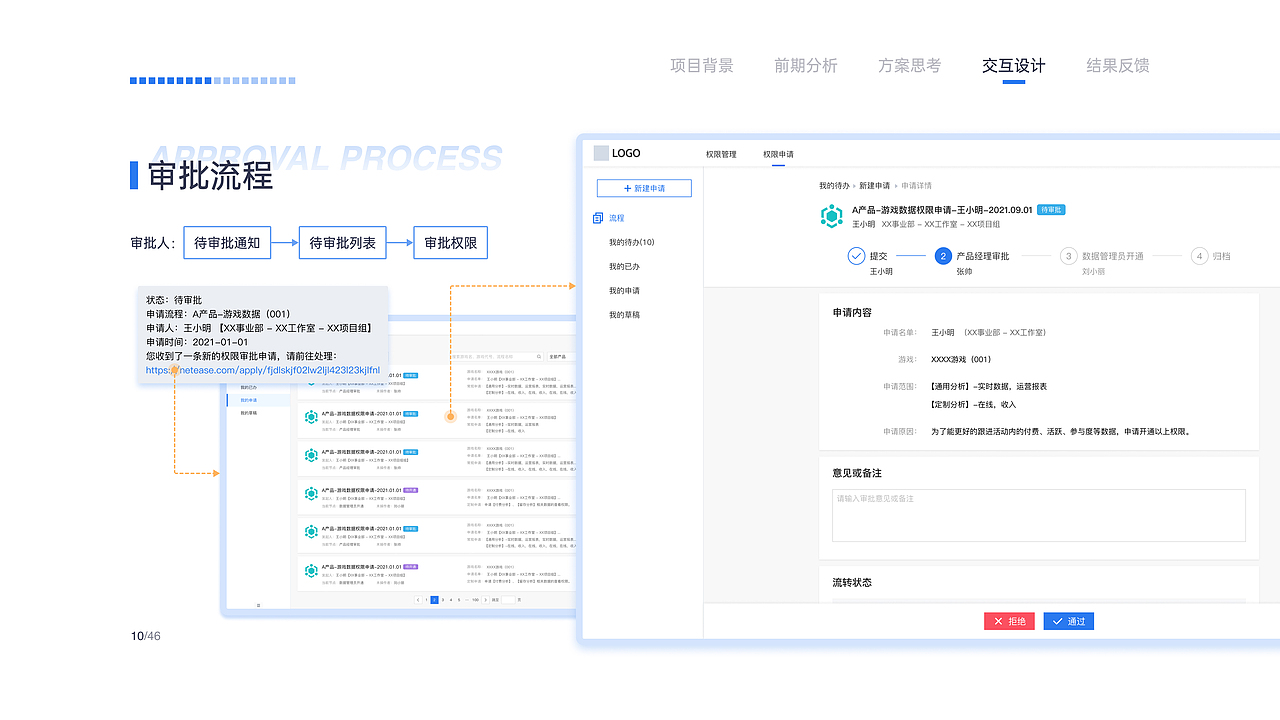Image resolution: width=1280 pixels, height=720 pixels.
Task: Click the checkmark circle of 提交 step
Action: pos(856,256)
